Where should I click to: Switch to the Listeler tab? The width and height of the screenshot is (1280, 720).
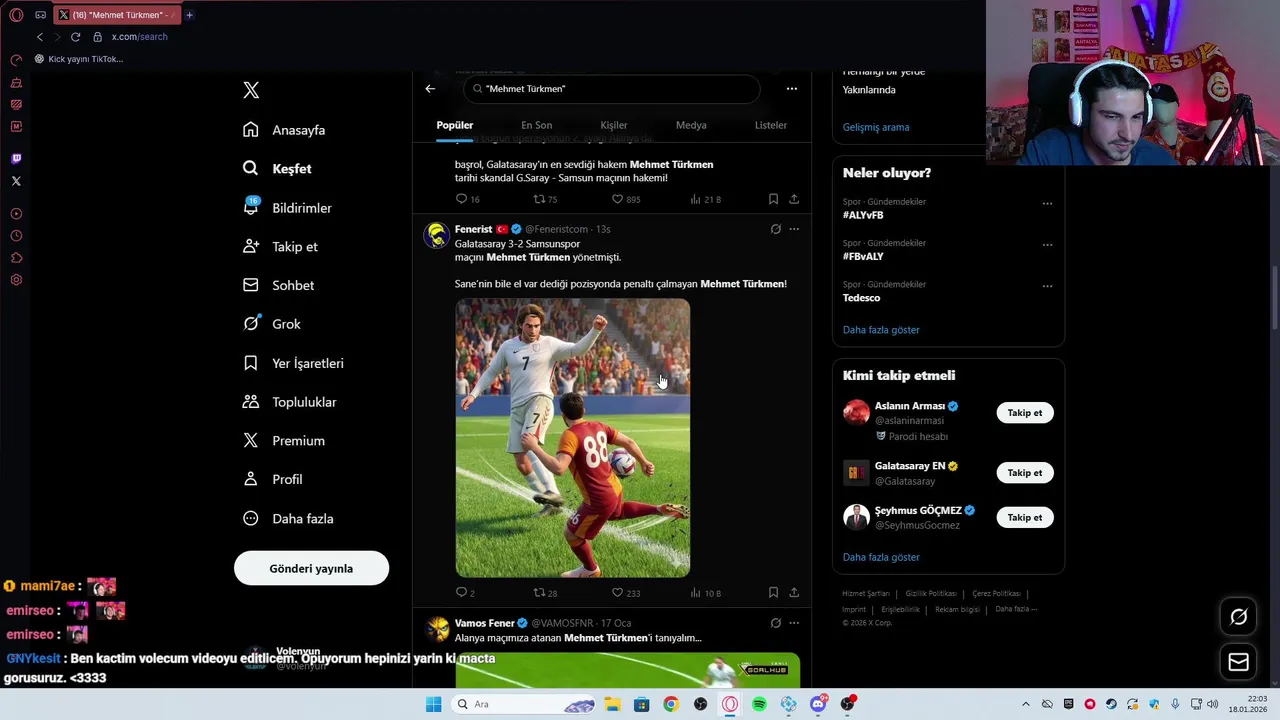[771, 125]
